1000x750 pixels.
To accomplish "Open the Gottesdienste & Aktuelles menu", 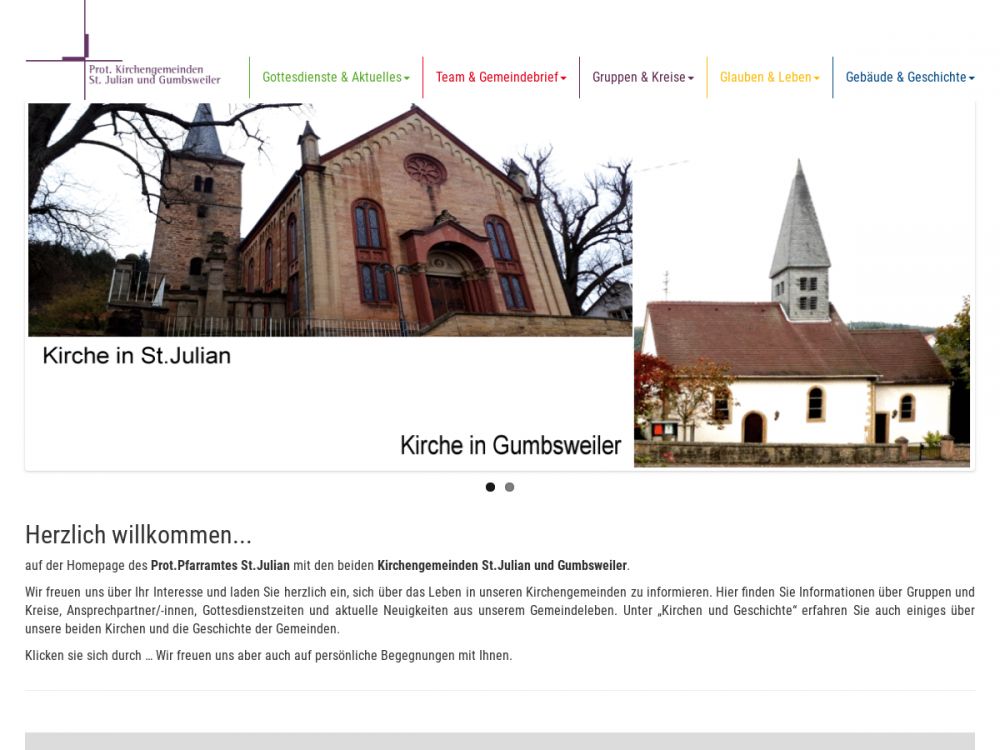I will 331,77.
